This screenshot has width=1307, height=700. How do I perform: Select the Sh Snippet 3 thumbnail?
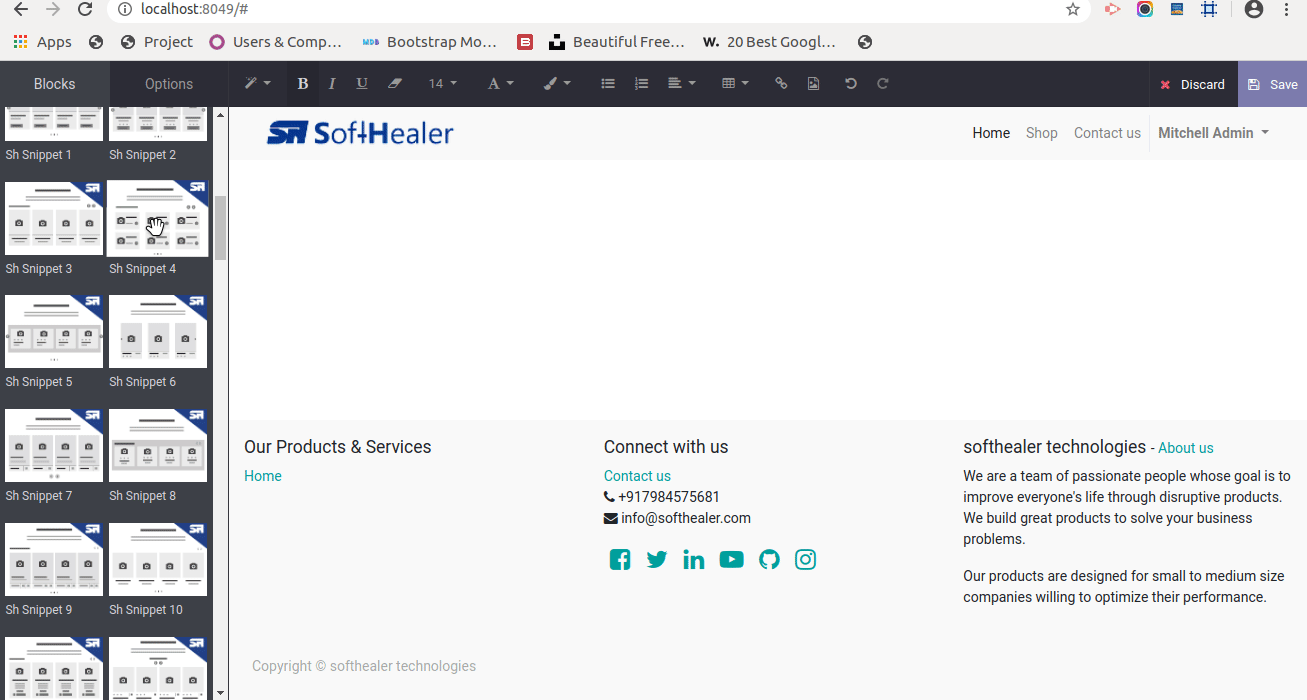click(x=54, y=218)
